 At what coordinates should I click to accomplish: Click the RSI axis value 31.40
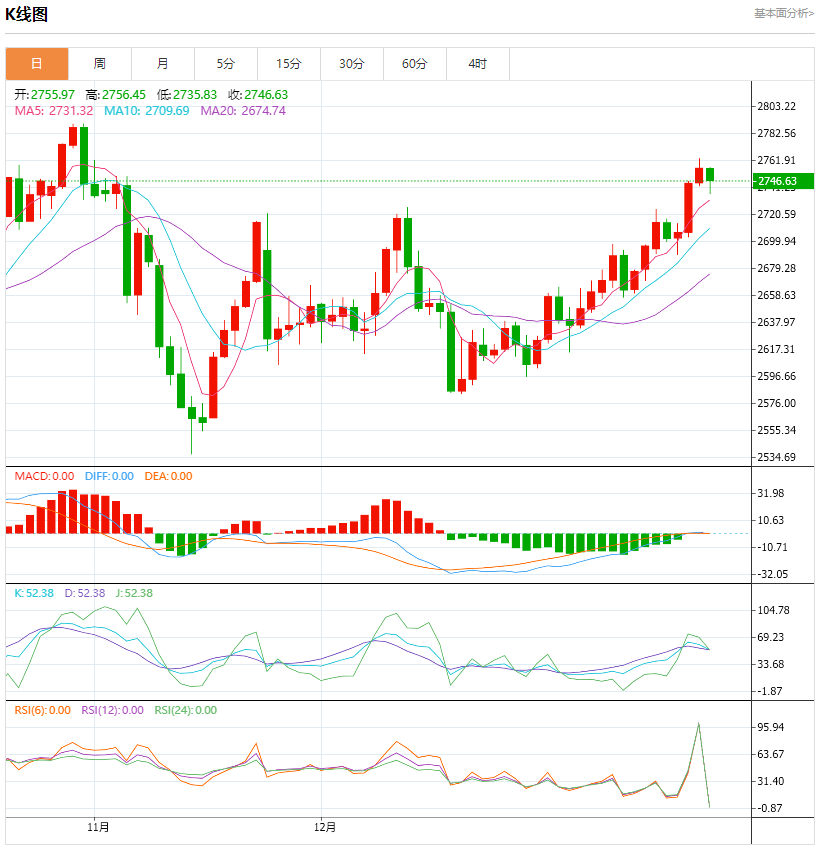pyautogui.click(x=771, y=781)
